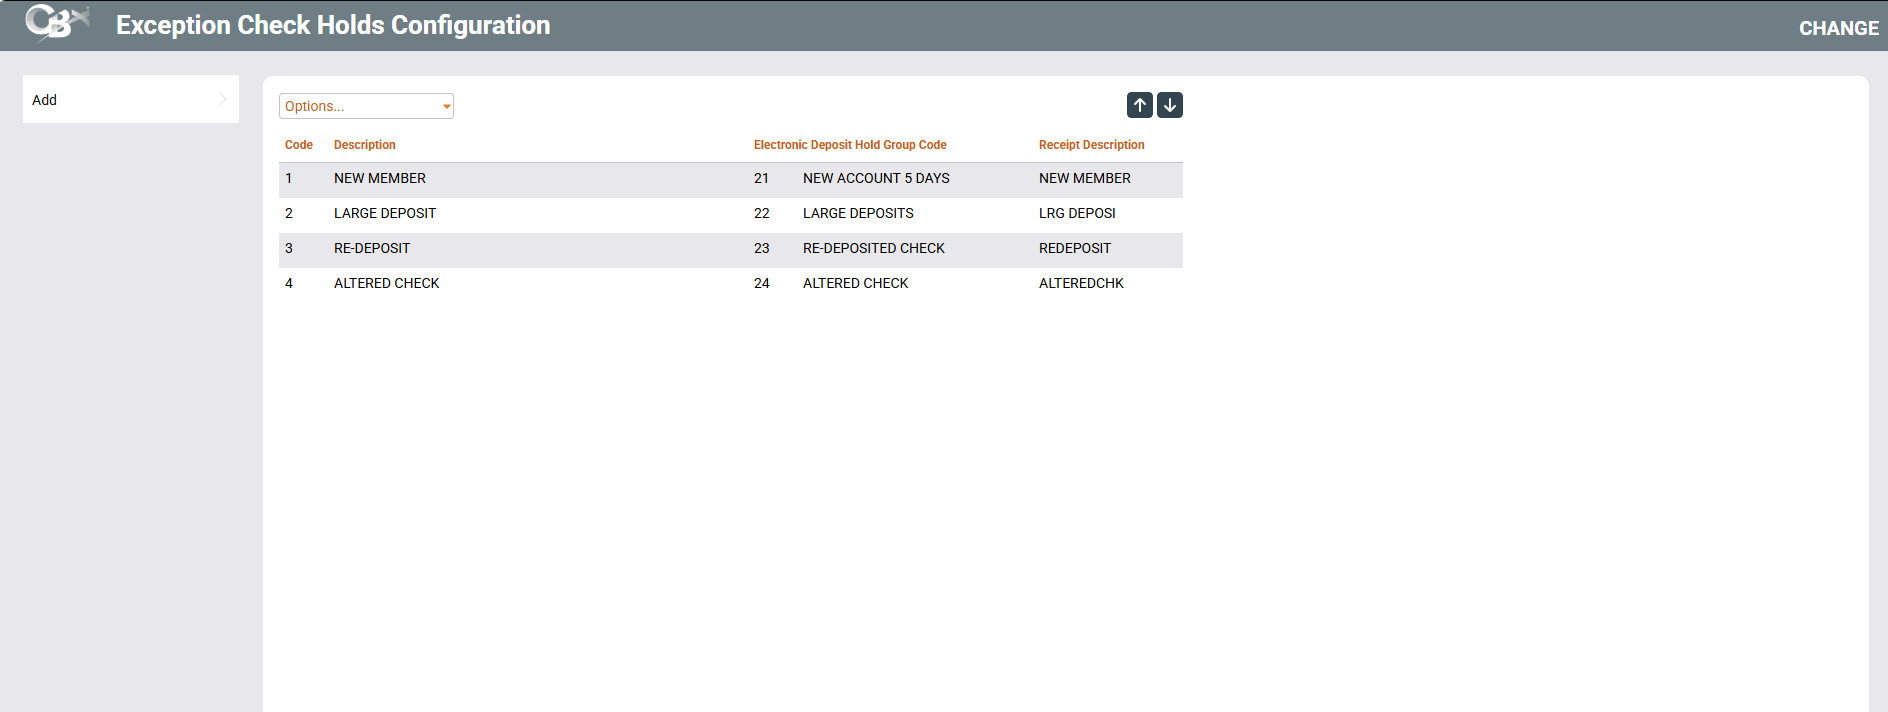This screenshot has height=712, width=1888.
Task: Click the CHANGE mode label
Action: (1839, 28)
